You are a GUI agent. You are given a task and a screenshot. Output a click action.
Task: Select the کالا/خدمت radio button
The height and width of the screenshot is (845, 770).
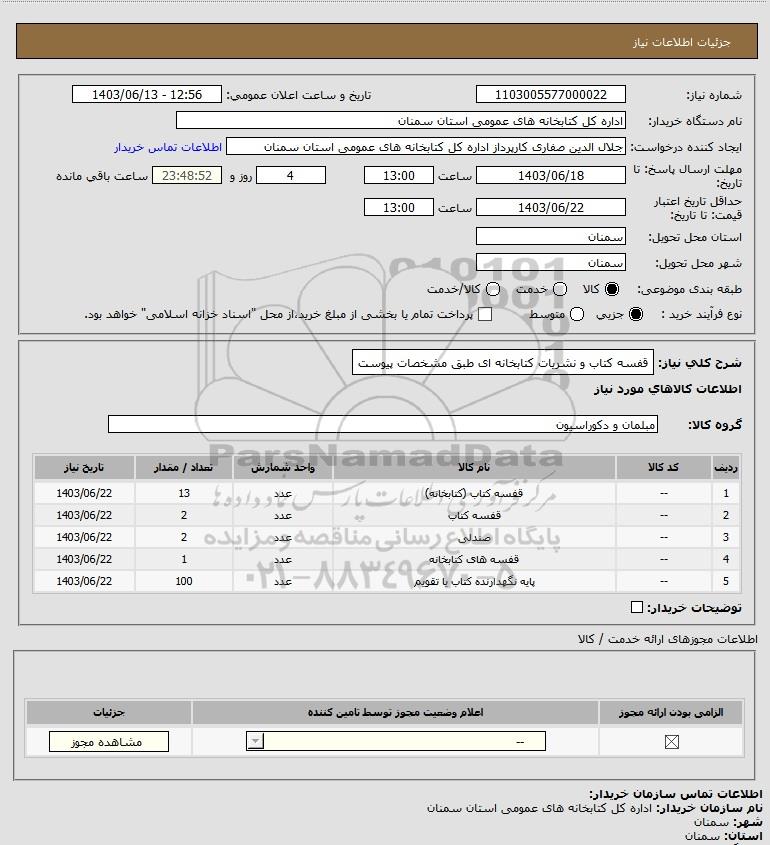tap(492, 289)
